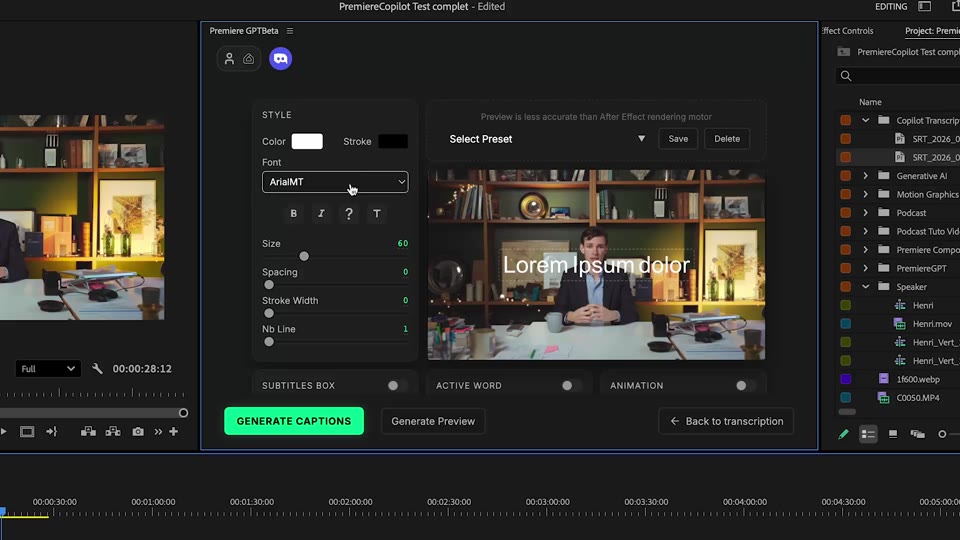Image resolution: width=960 pixels, height=540 pixels.
Task: Delete the selected preset
Action: (727, 139)
